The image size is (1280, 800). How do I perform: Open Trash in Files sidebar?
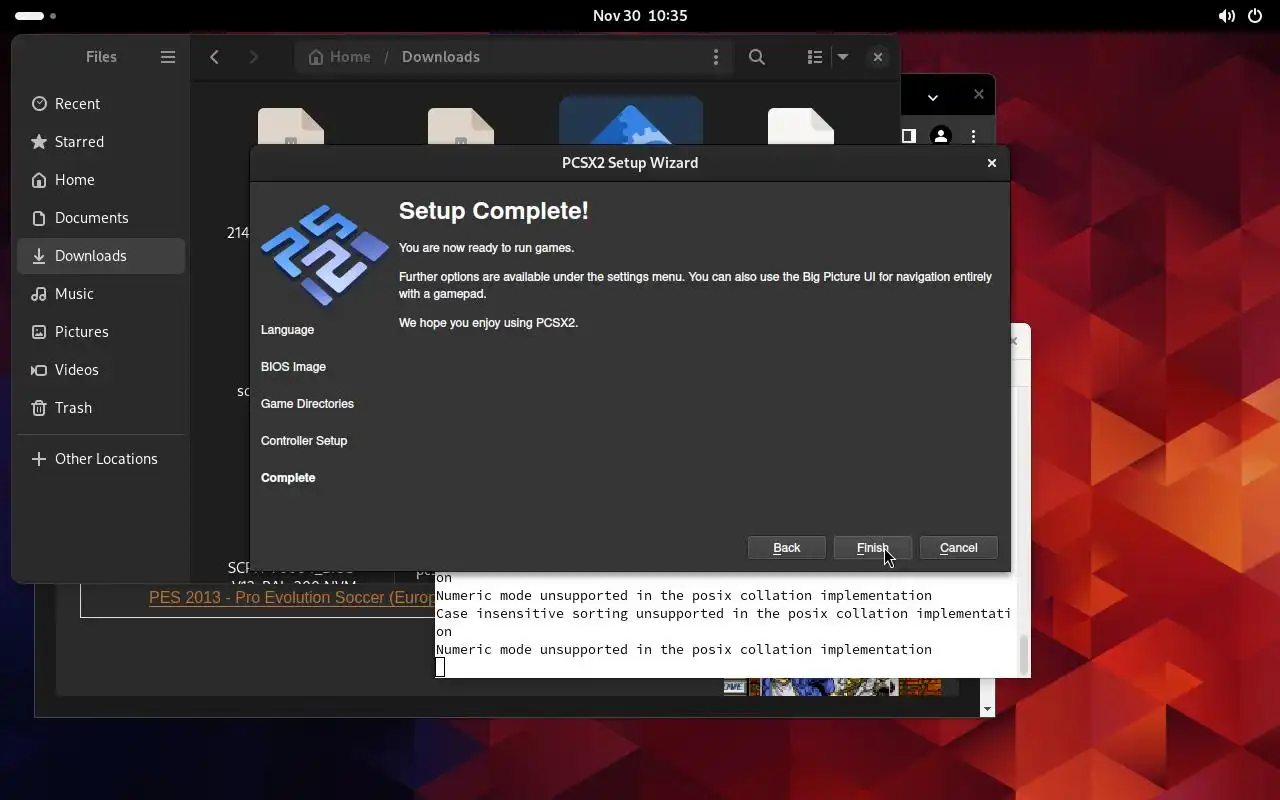pyautogui.click(x=101, y=408)
